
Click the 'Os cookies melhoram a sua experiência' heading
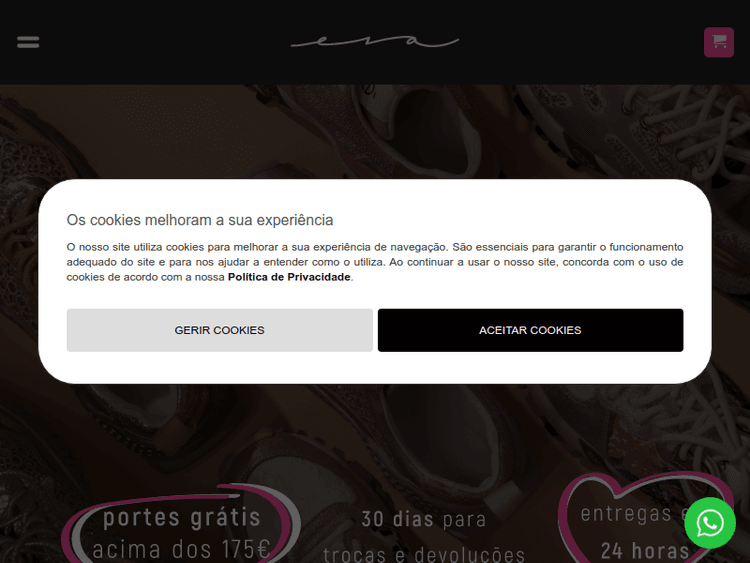pos(199,220)
